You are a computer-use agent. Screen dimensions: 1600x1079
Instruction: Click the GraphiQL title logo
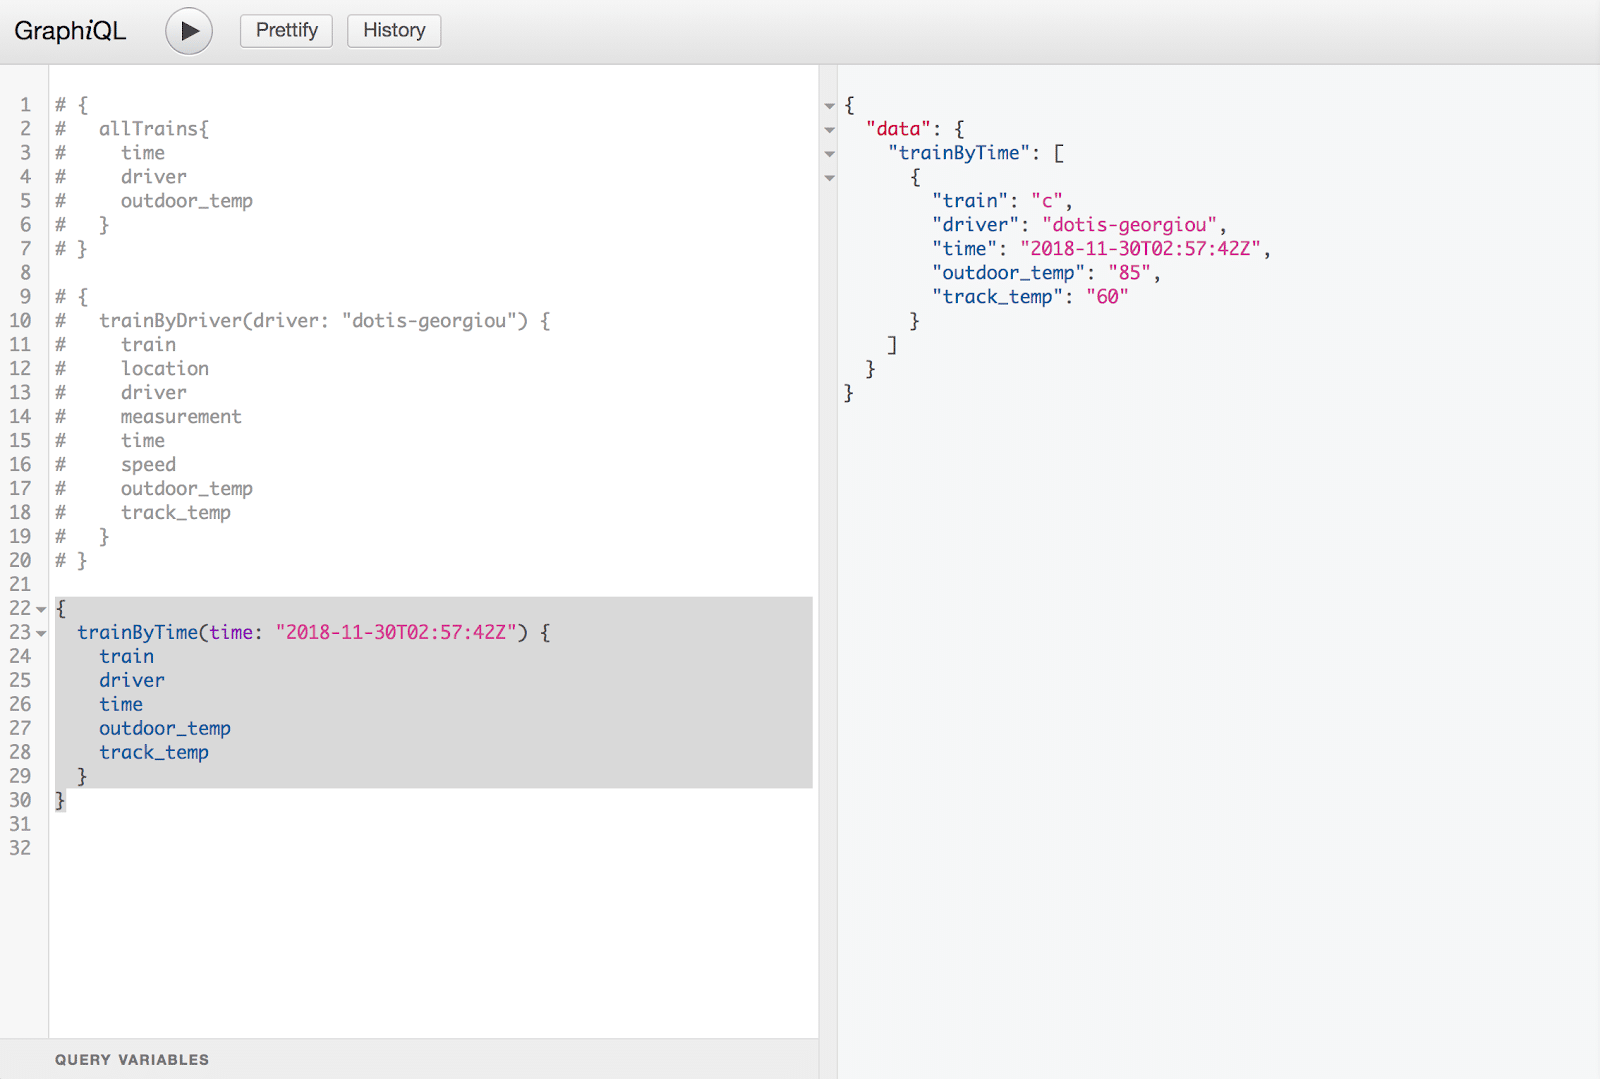(70, 31)
